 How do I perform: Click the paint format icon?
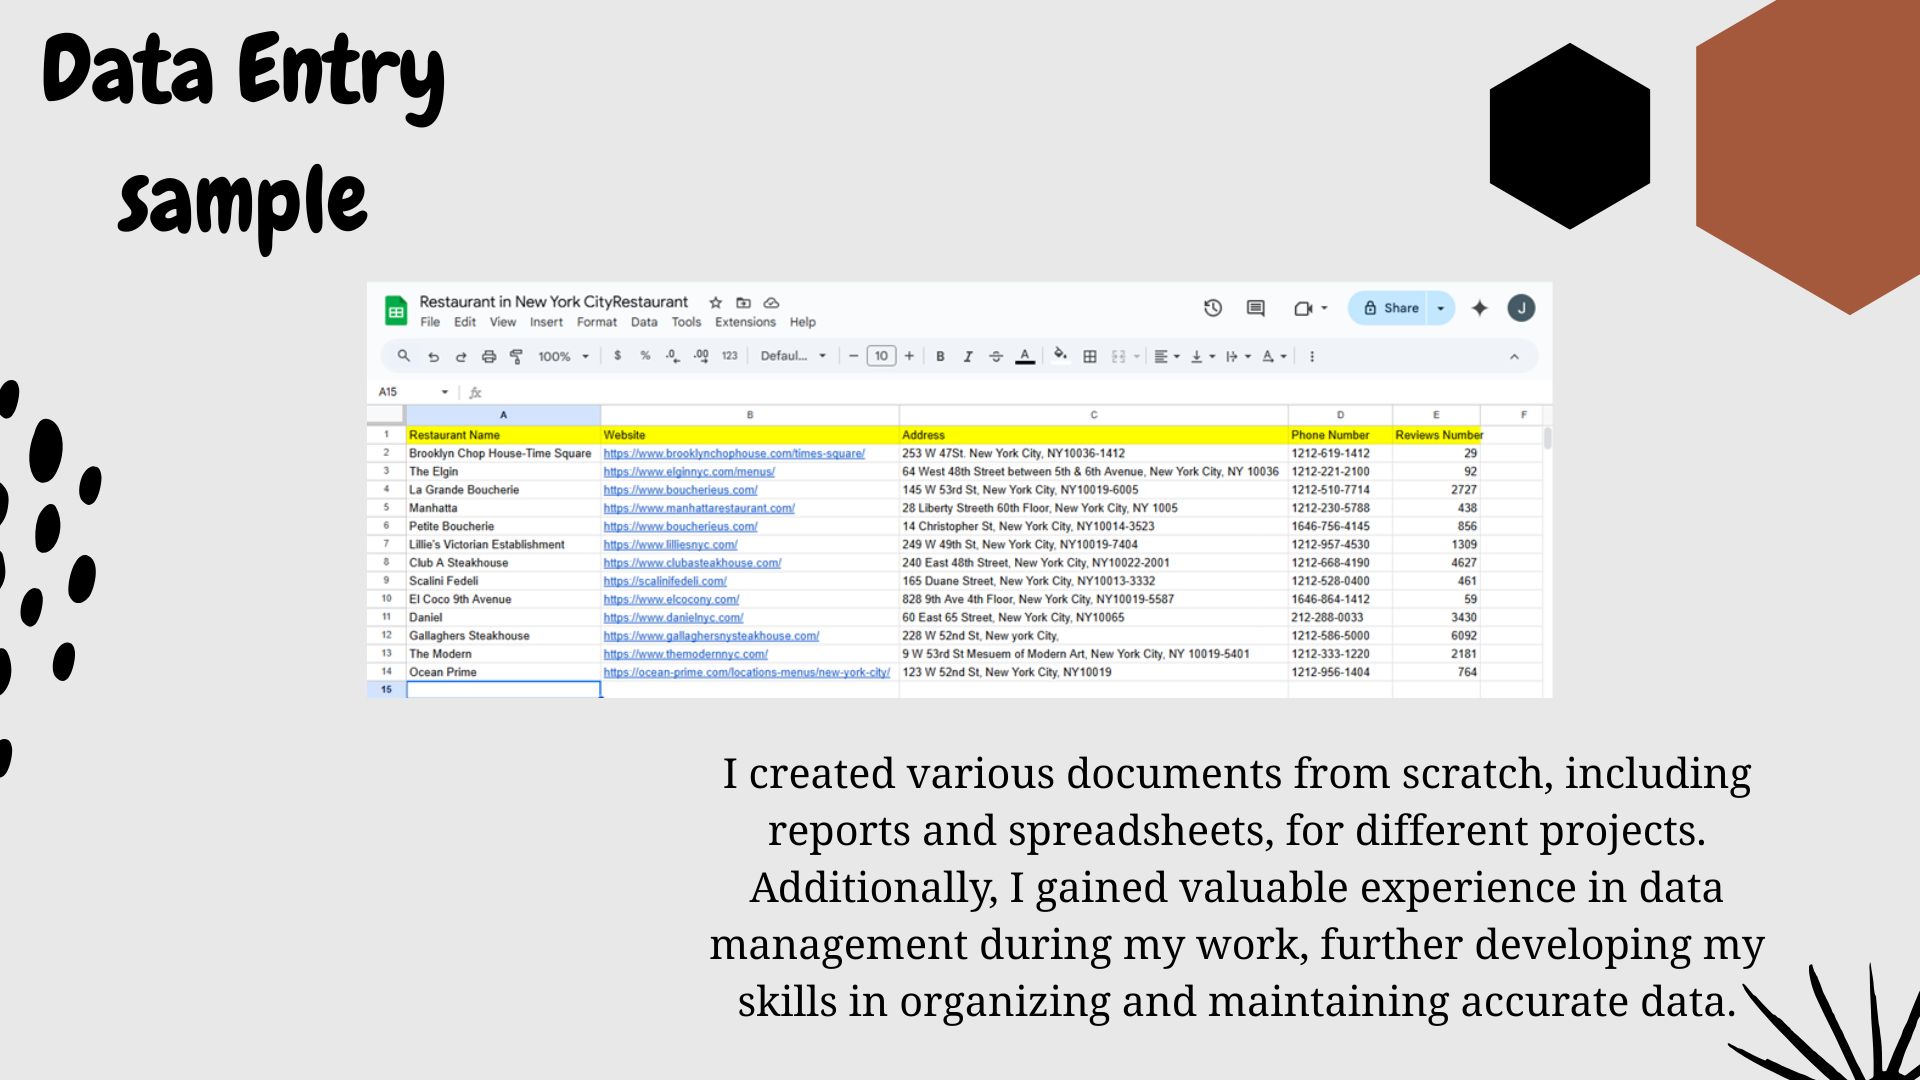pyautogui.click(x=516, y=356)
